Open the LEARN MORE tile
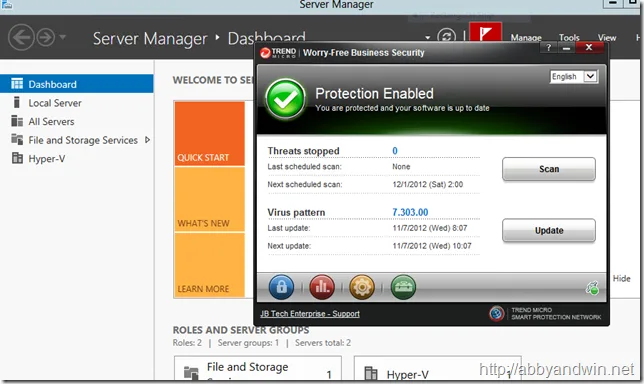 [209, 265]
